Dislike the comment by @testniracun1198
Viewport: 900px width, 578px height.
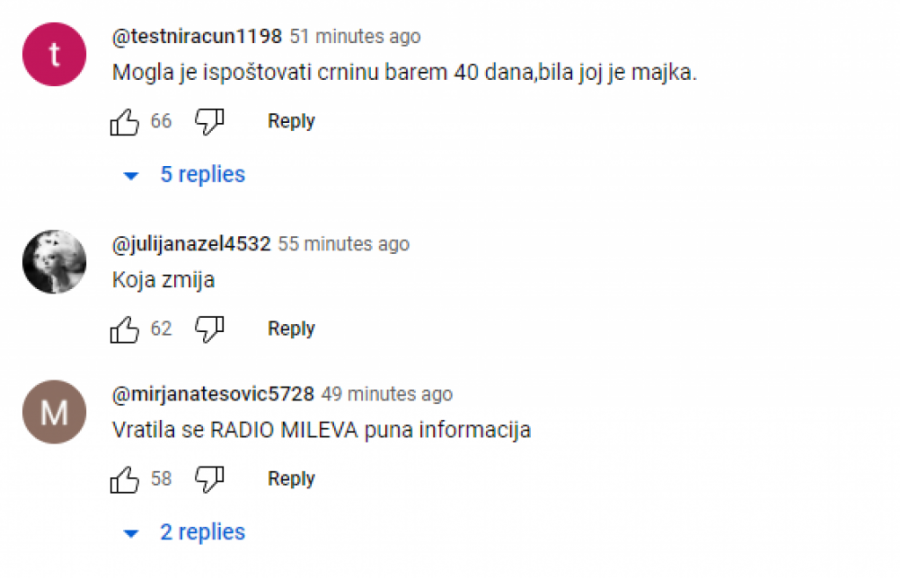[210, 122]
